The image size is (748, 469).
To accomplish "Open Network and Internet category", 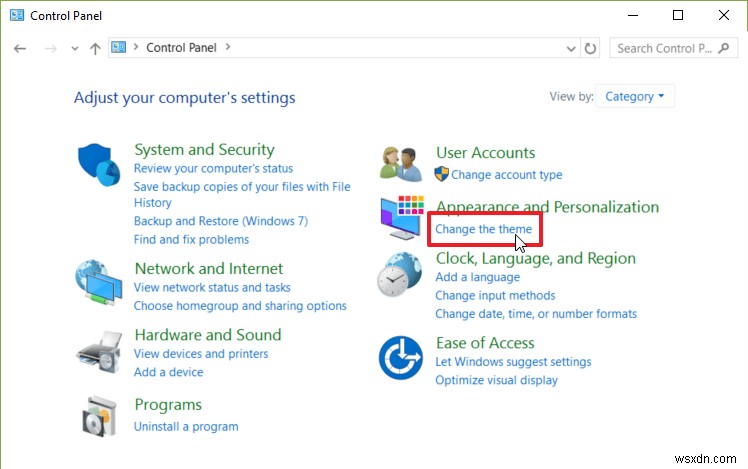I will [209, 269].
